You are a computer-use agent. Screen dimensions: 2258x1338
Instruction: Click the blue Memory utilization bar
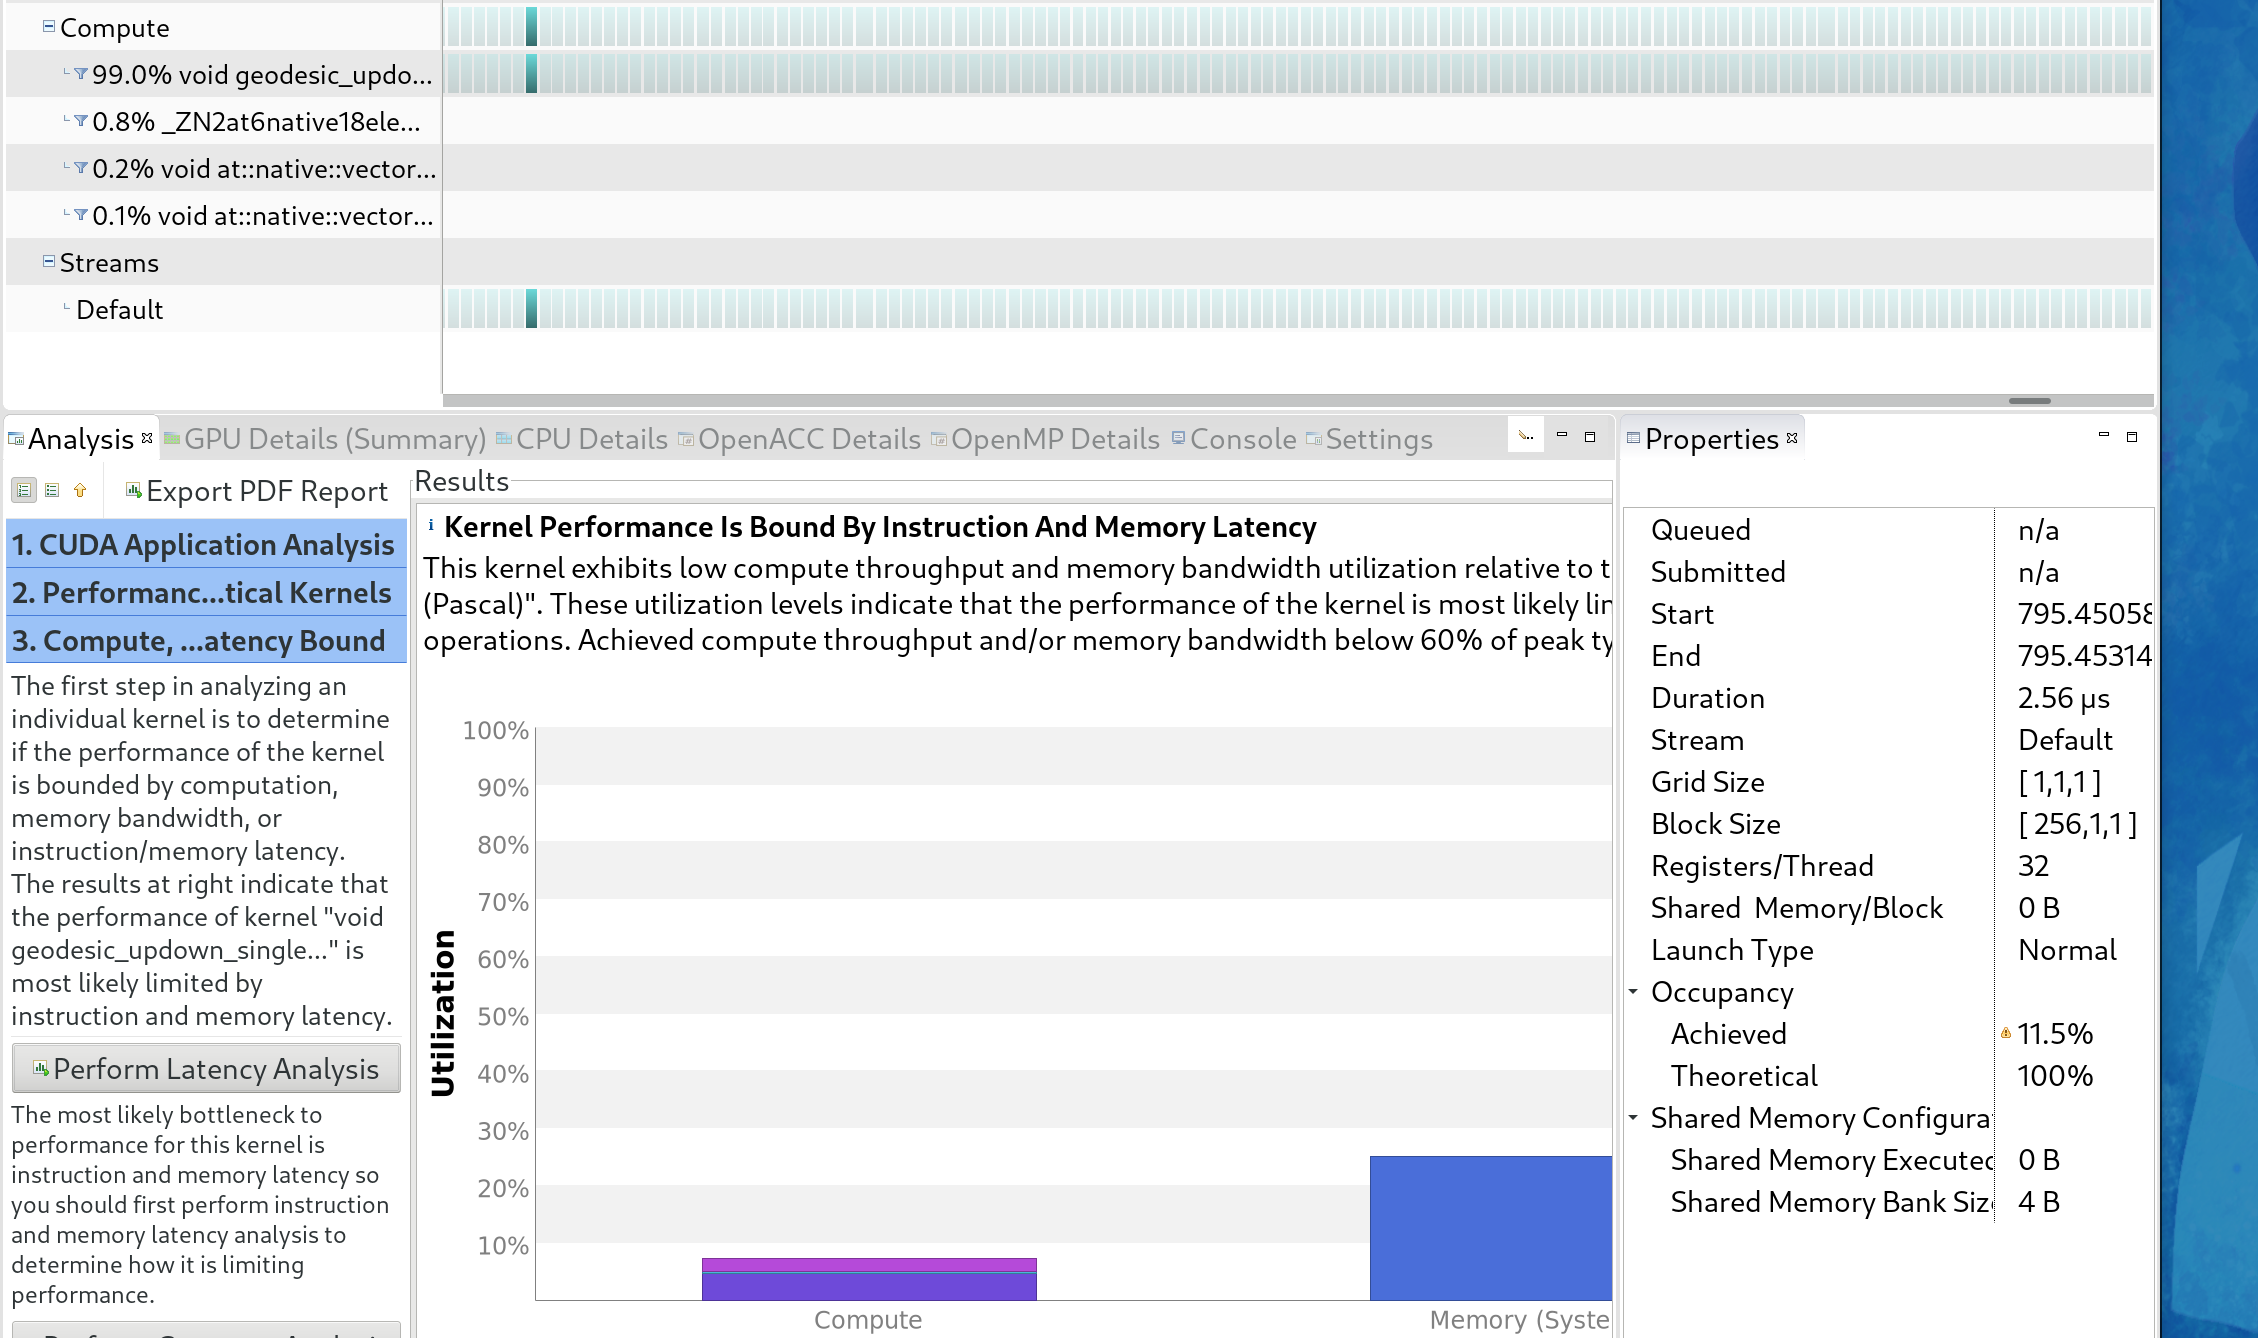(x=1490, y=1227)
